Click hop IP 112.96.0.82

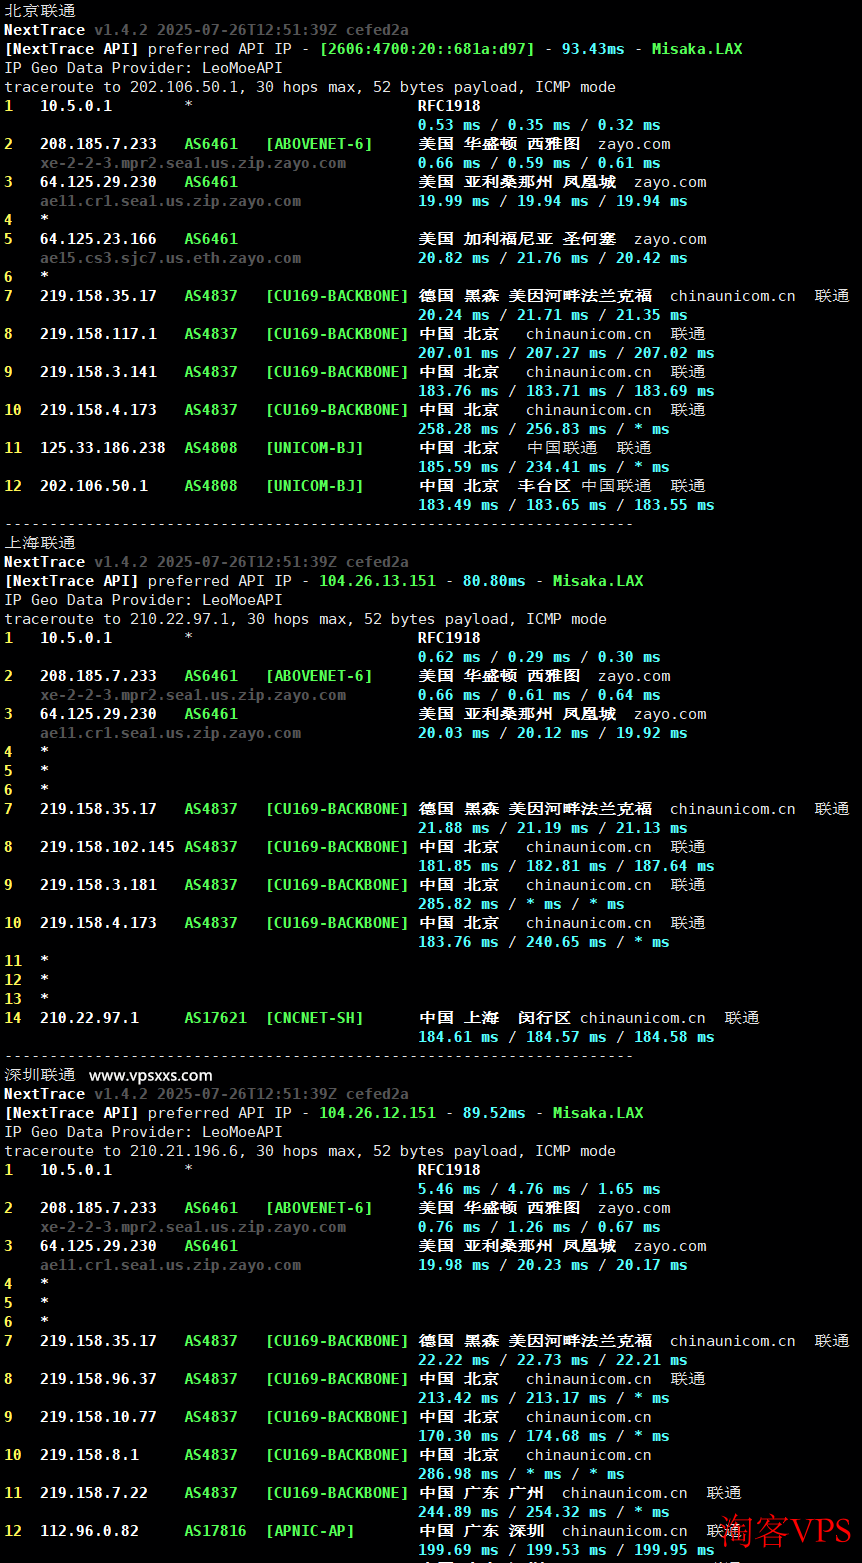[89, 1531]
